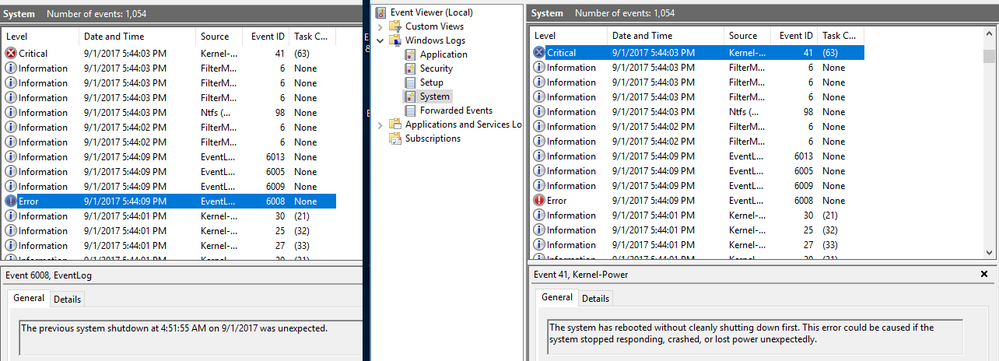The image size is (999, 361).
Task: Select event 6013 row in right window
Action: point(697,156)
